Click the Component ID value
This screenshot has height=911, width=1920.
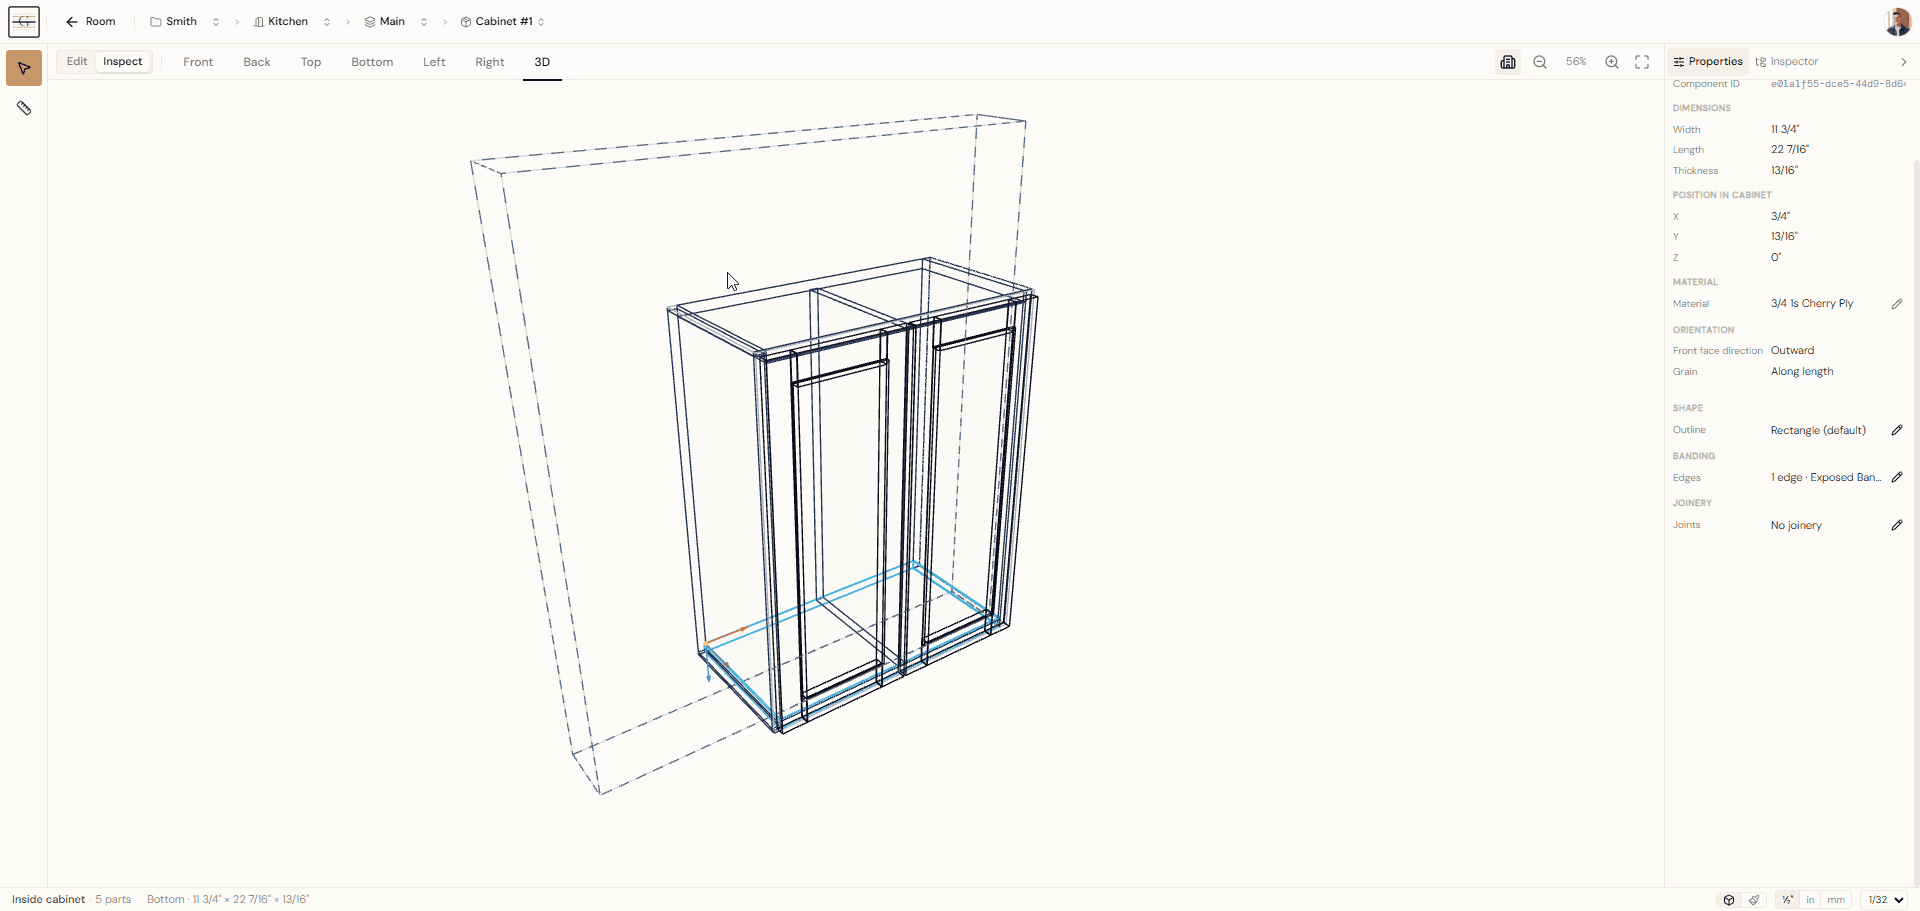(x=1838, y=84)
